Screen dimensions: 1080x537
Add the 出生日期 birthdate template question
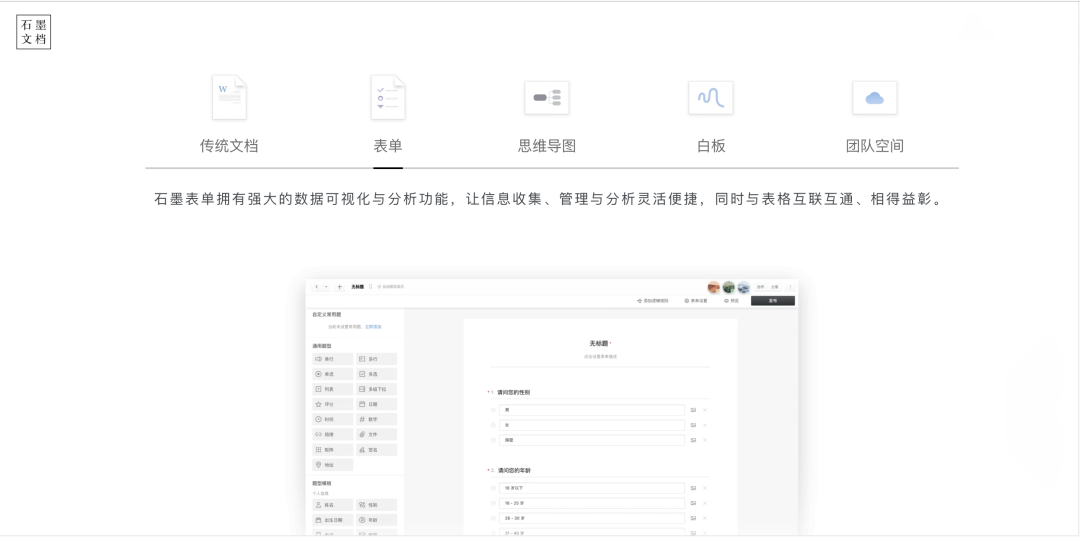coord(333,520)
